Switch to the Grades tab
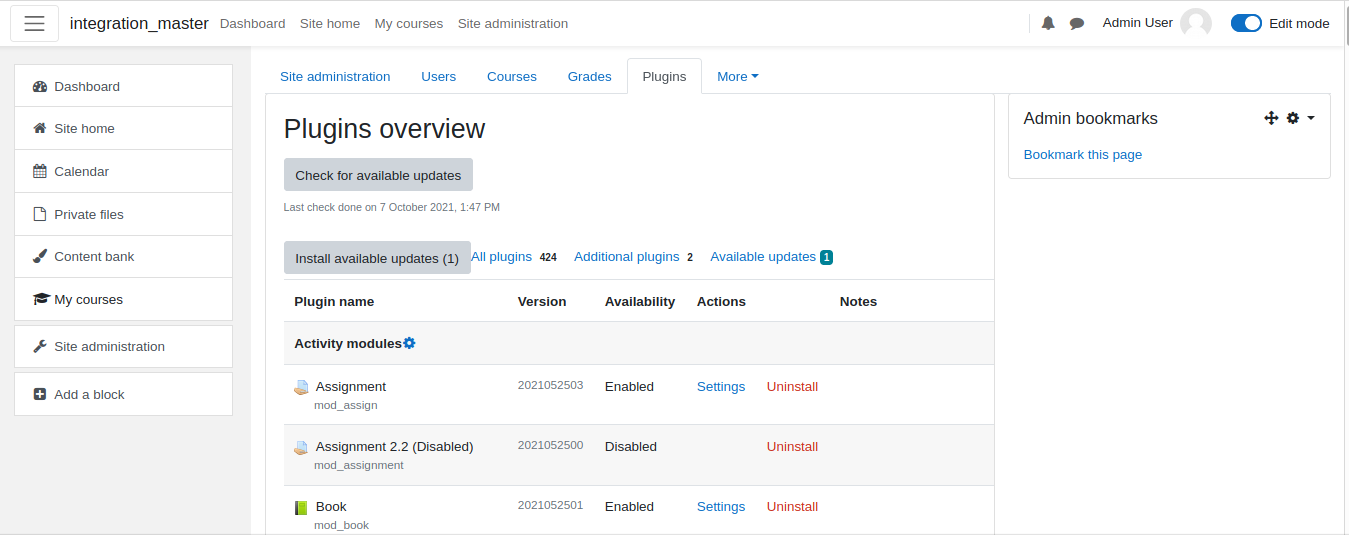 tap(590, 76)
